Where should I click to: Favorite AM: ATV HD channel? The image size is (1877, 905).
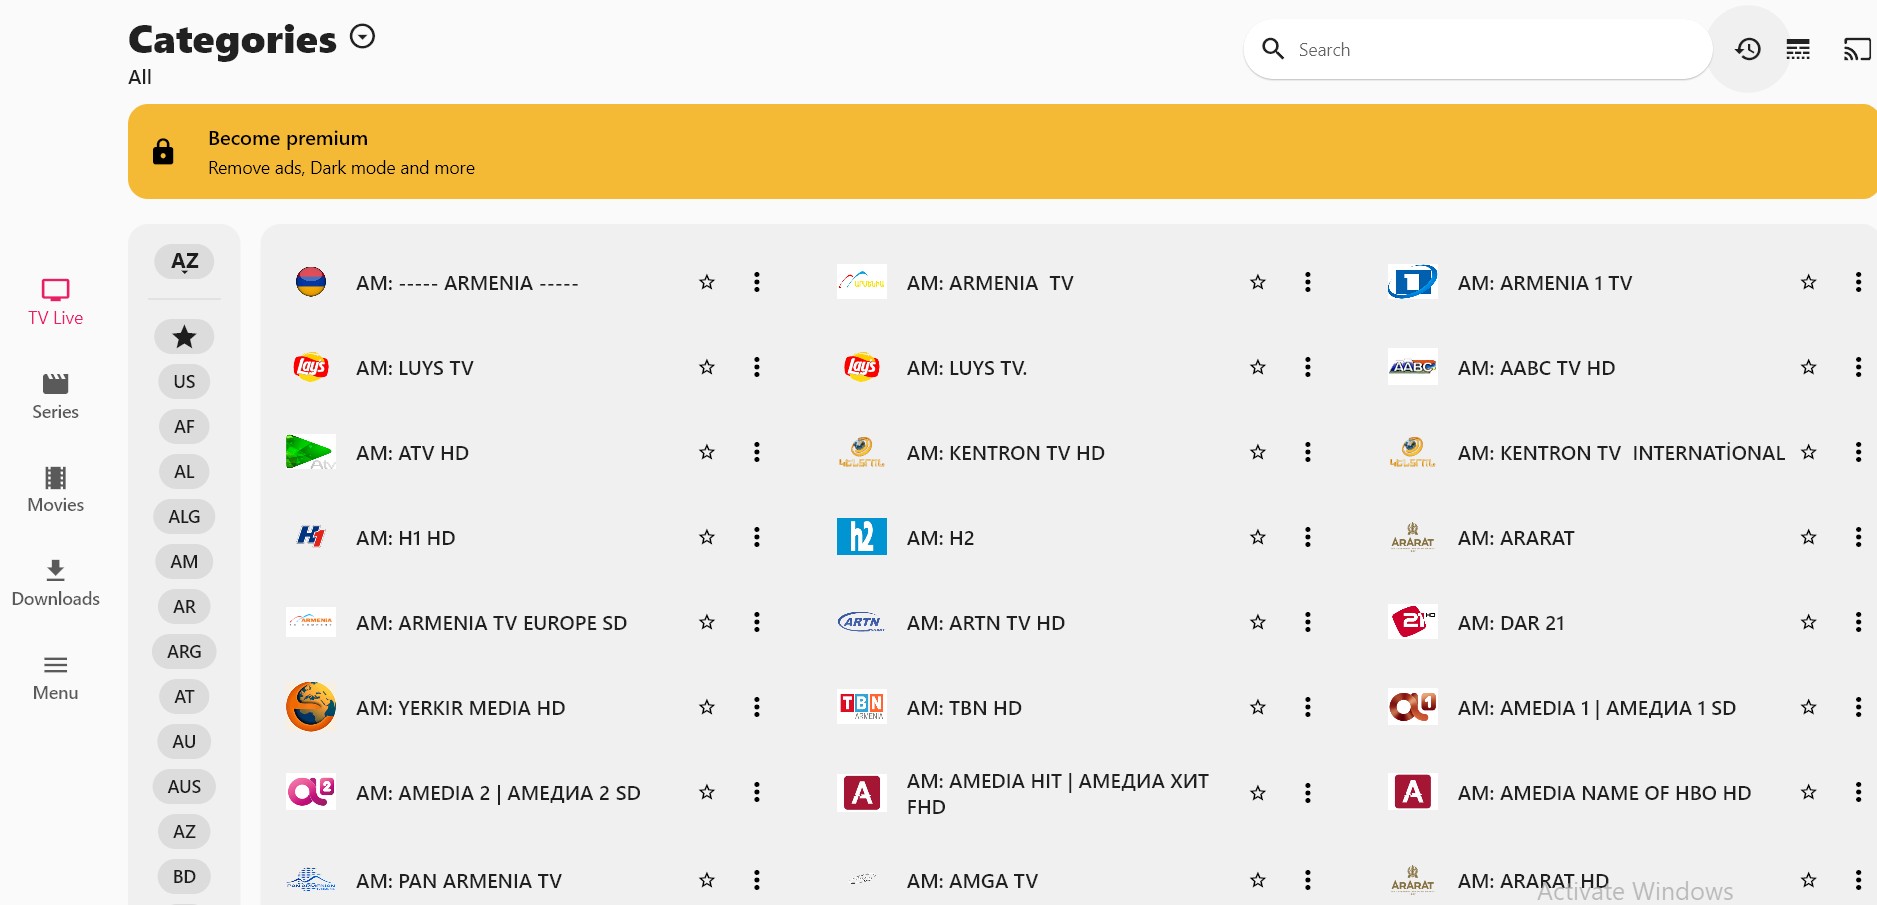coord(707,452)
